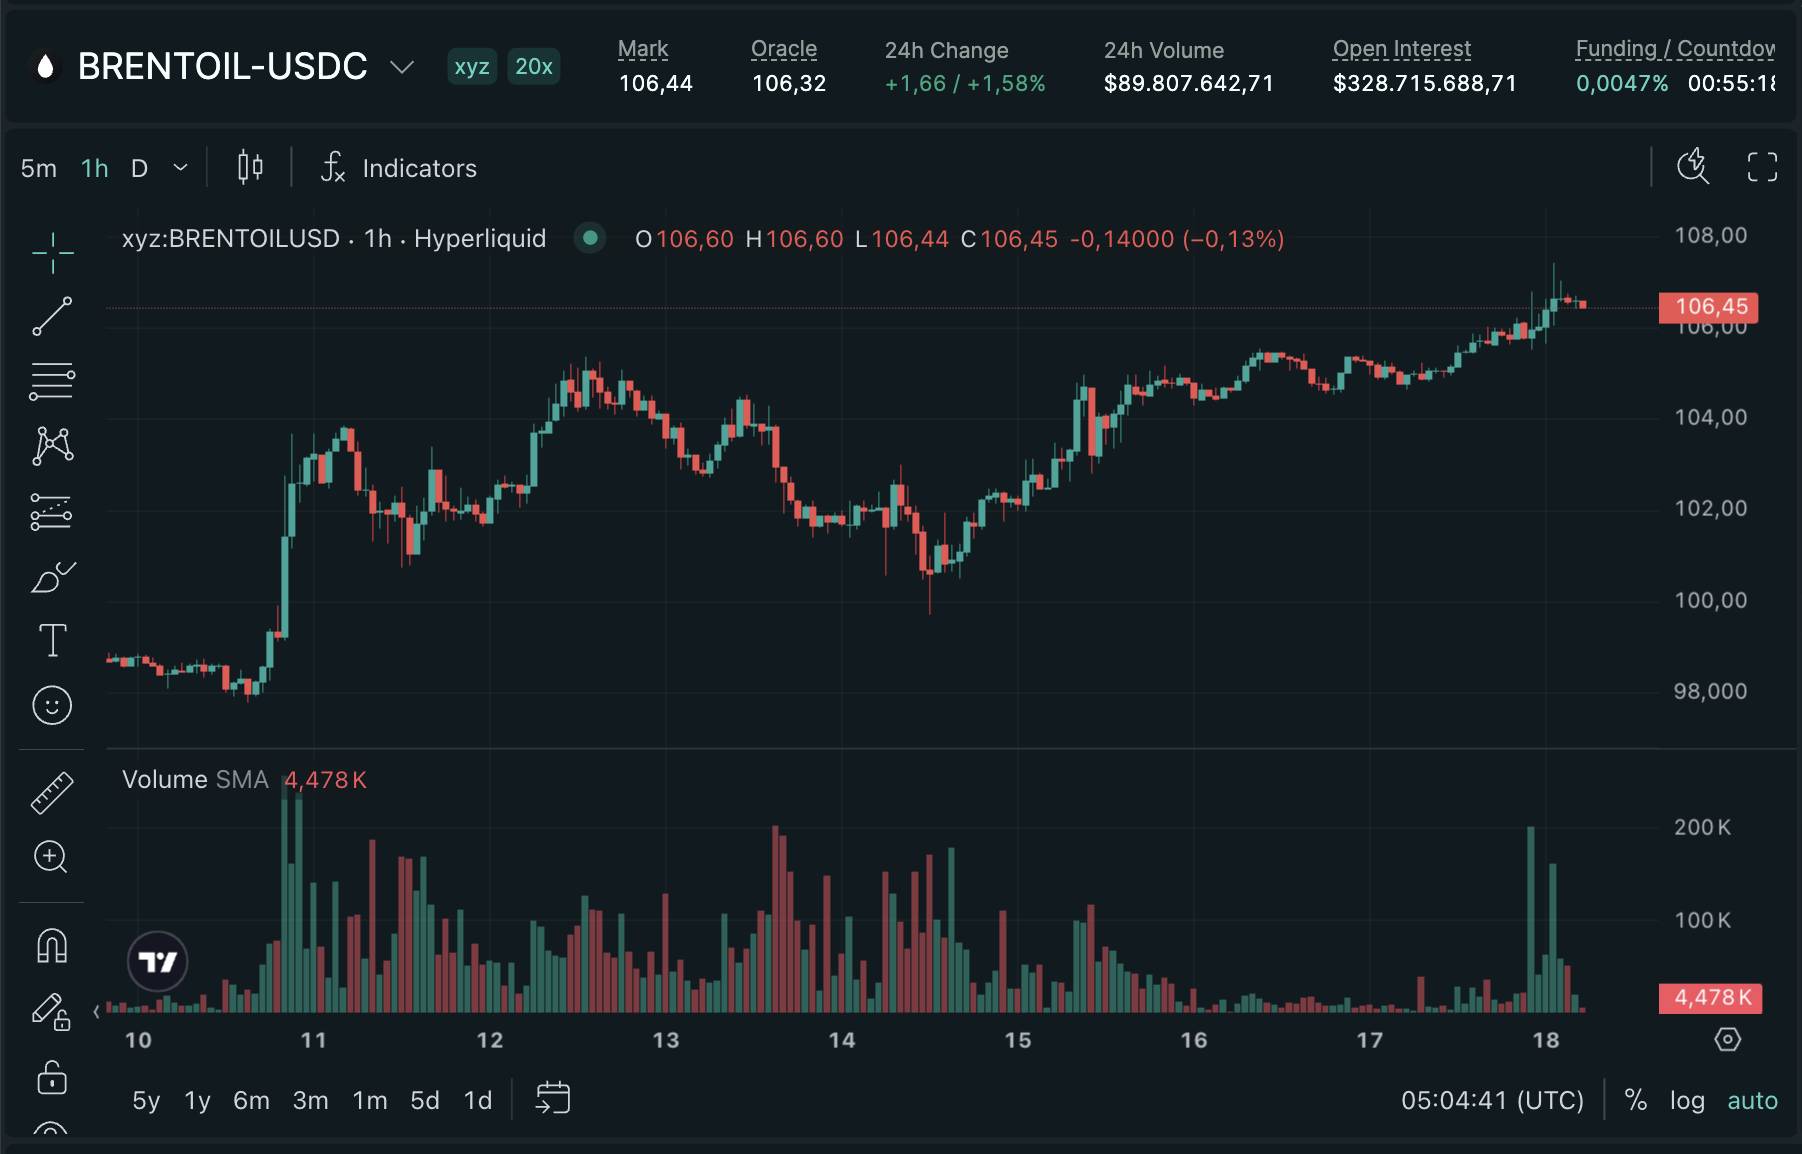Open the emoji icons tool

[52, 706]
